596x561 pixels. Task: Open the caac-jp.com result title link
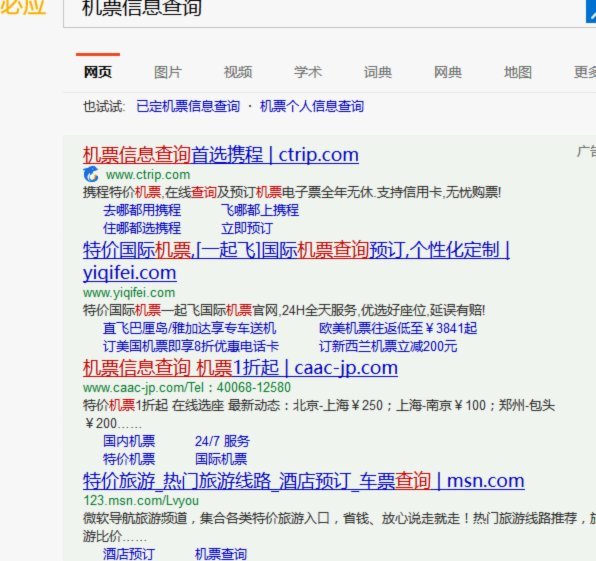(240, 368)
